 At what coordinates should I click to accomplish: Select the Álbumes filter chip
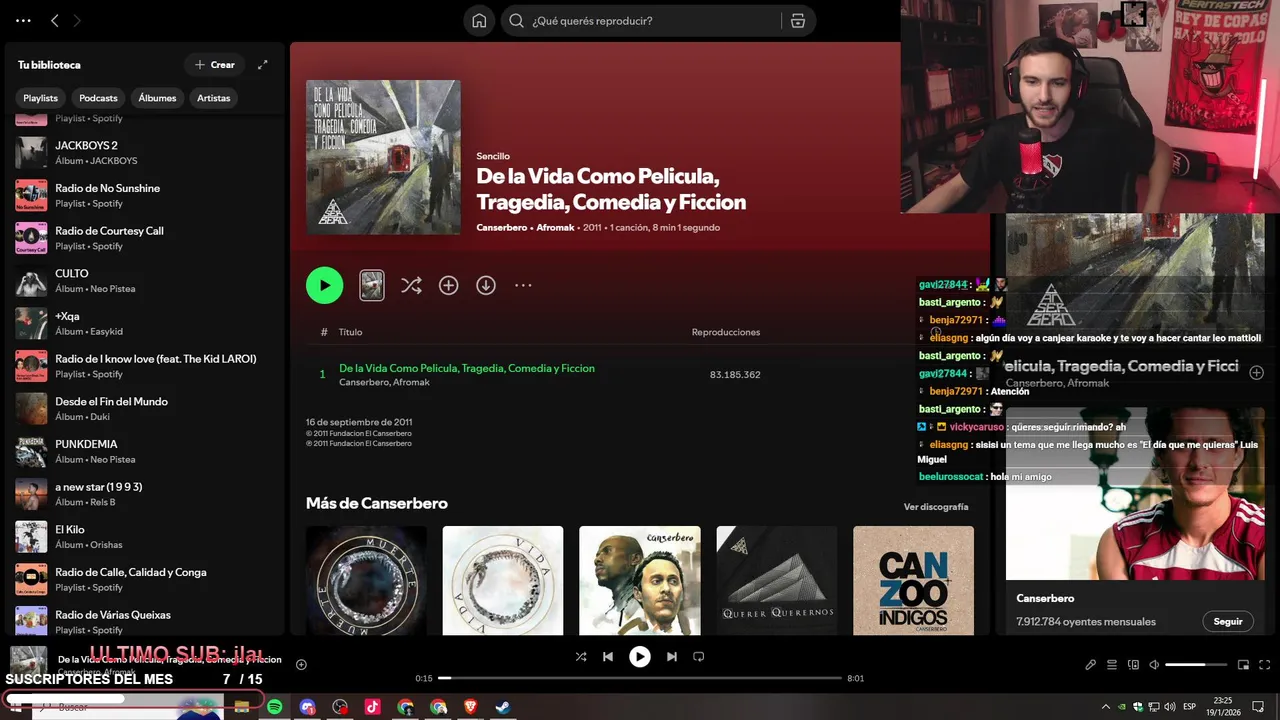[157, 98]
